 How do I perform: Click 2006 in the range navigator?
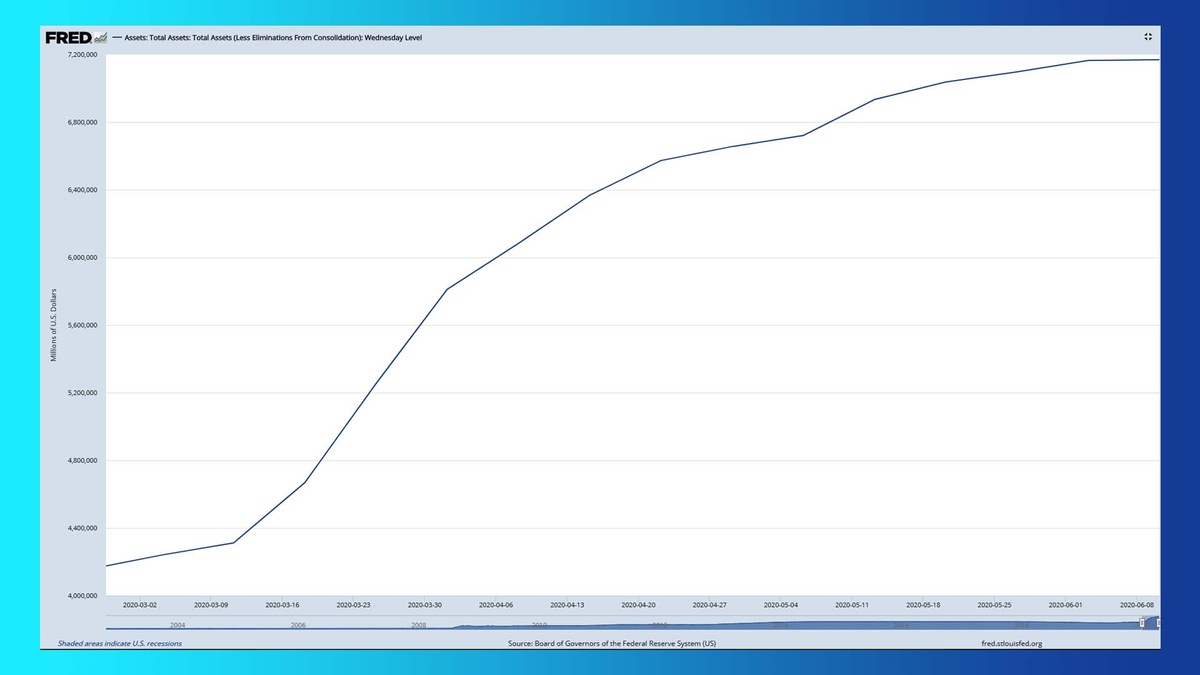pyautogui.click(x=298, y=624)
